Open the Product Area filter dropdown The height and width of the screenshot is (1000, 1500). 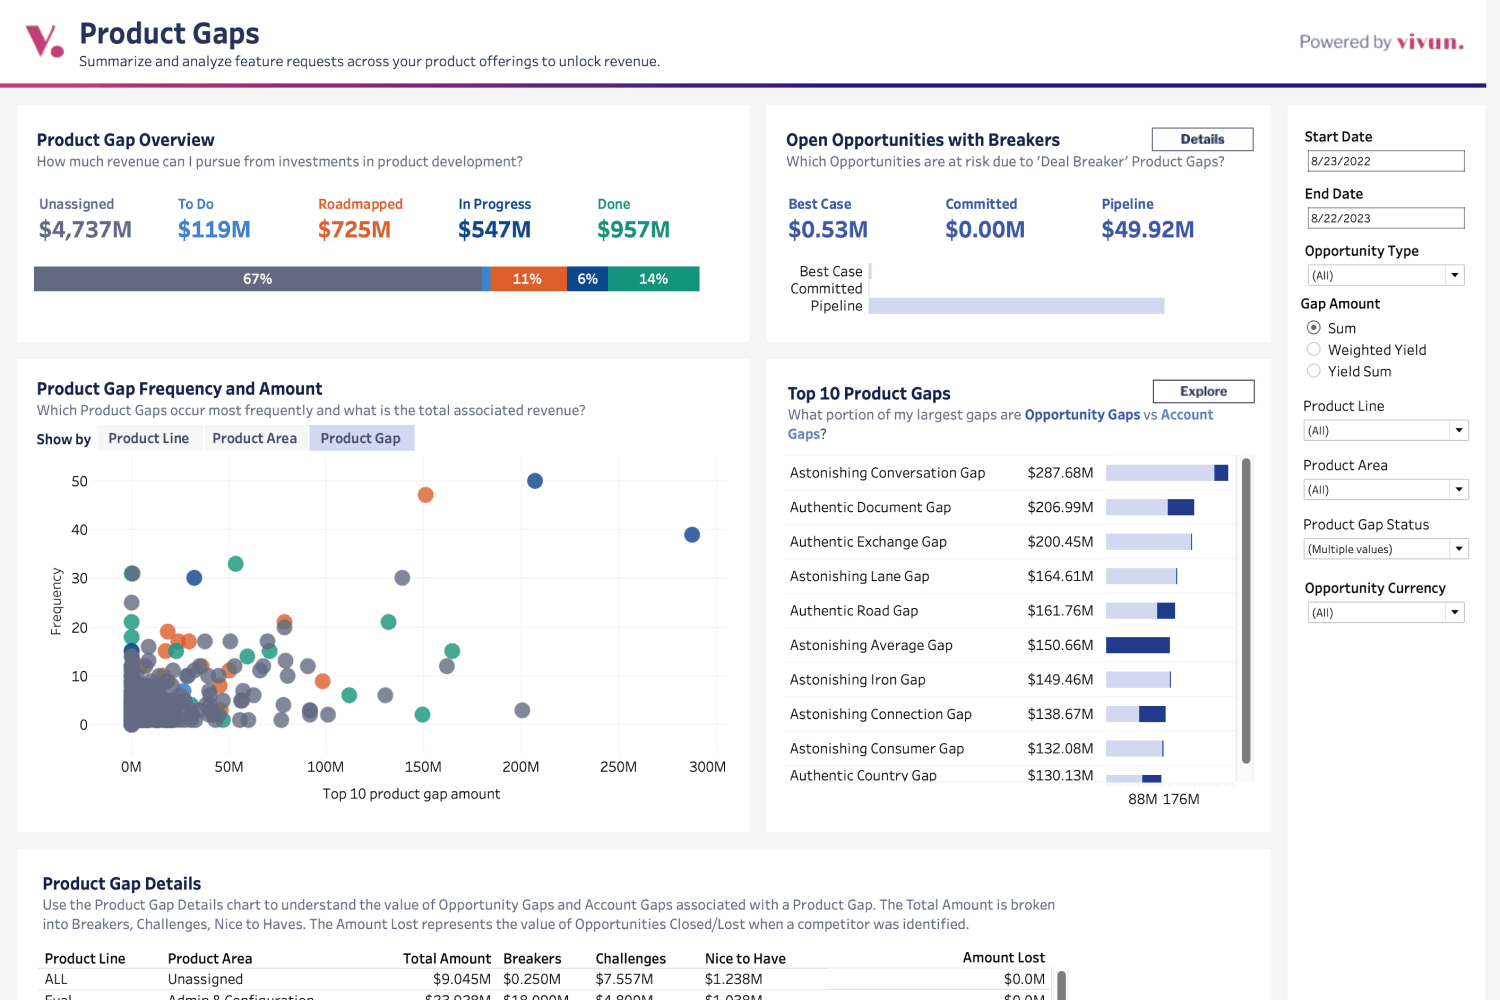click(x=1386, y=490)
